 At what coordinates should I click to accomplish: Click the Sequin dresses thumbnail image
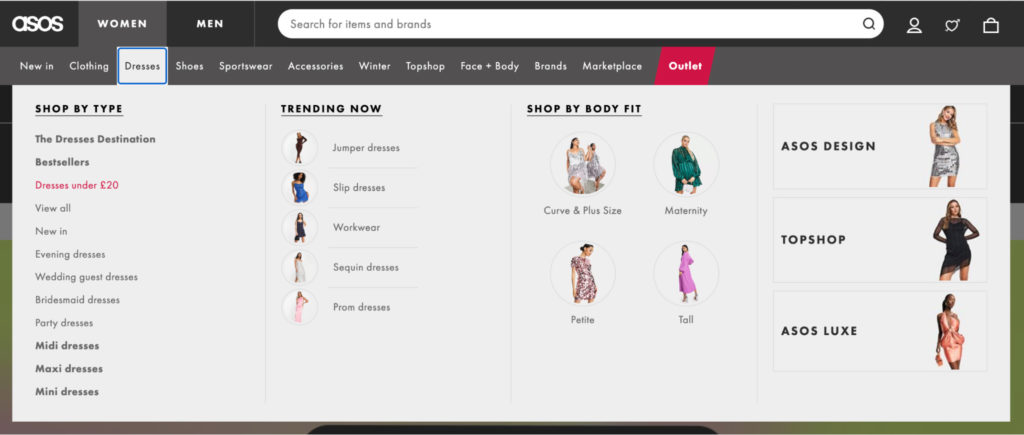tap(300, 267)
